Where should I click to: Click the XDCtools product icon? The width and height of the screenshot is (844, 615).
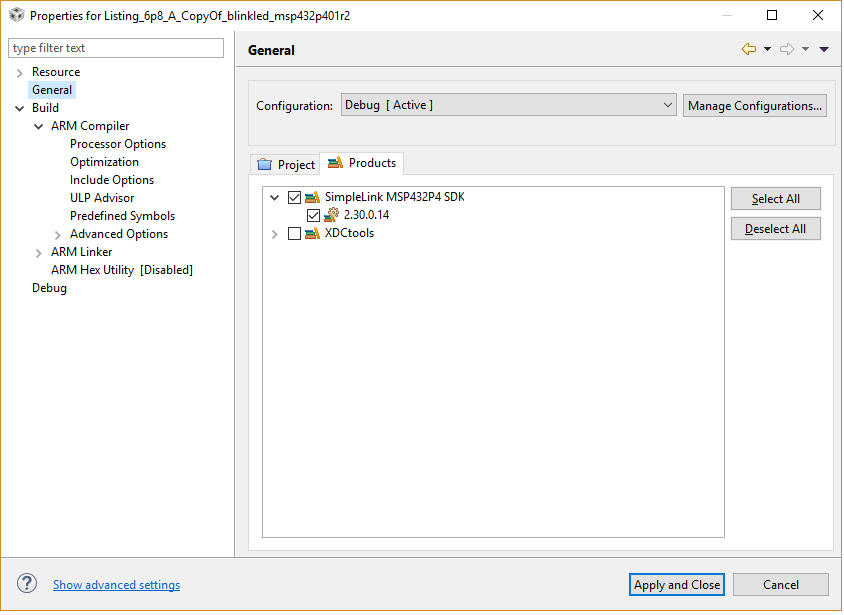(x=312, y=234)
